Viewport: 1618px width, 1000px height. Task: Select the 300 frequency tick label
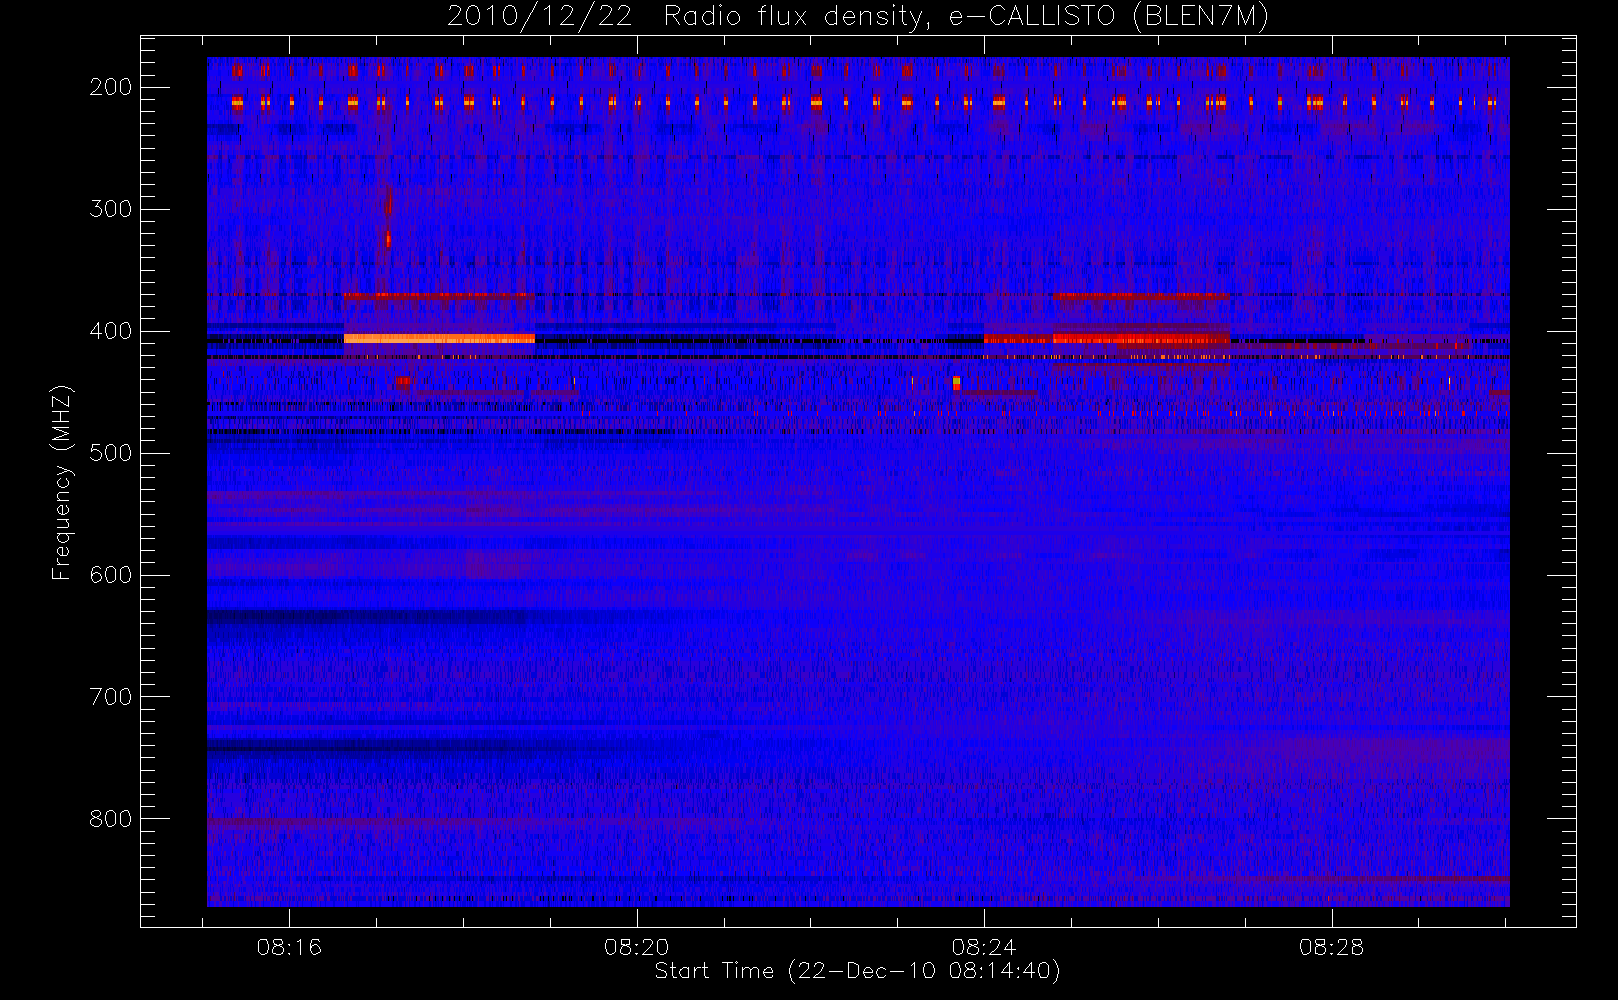point(111,209)
